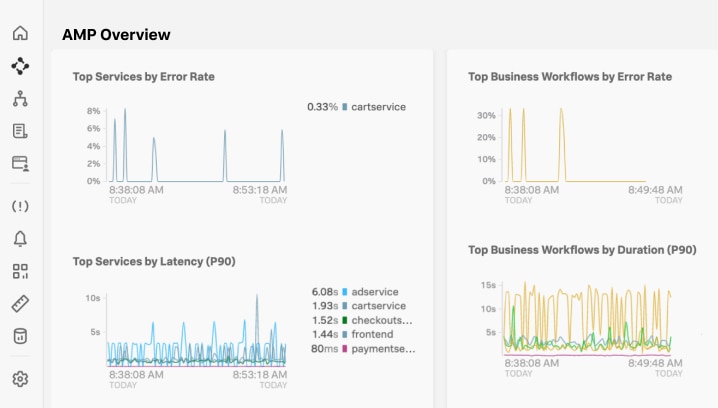Open the Infrastructure hierarchy icon in sidebar
Viewport: 718px width, 408px height.
[20, 99]
